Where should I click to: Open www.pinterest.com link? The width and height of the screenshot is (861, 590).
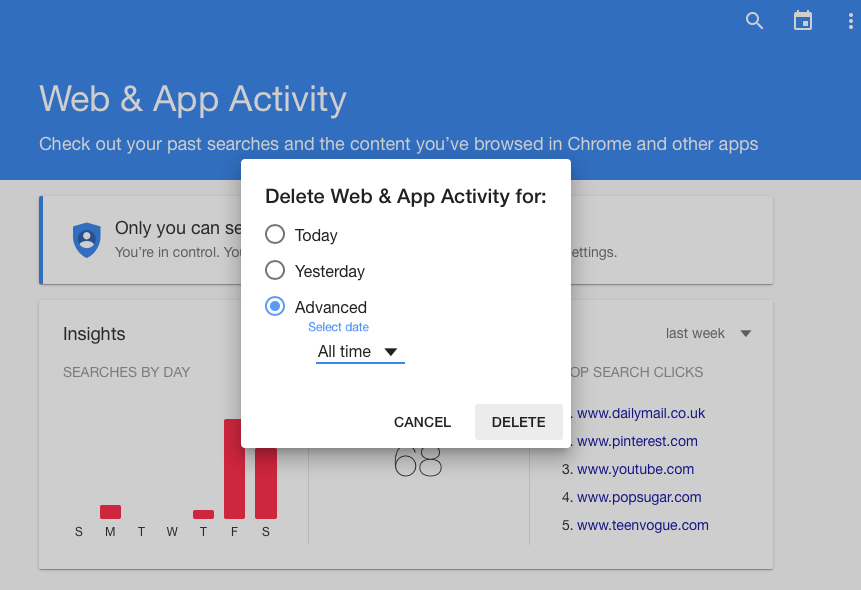pyautogui.click(x=637, y=441)
